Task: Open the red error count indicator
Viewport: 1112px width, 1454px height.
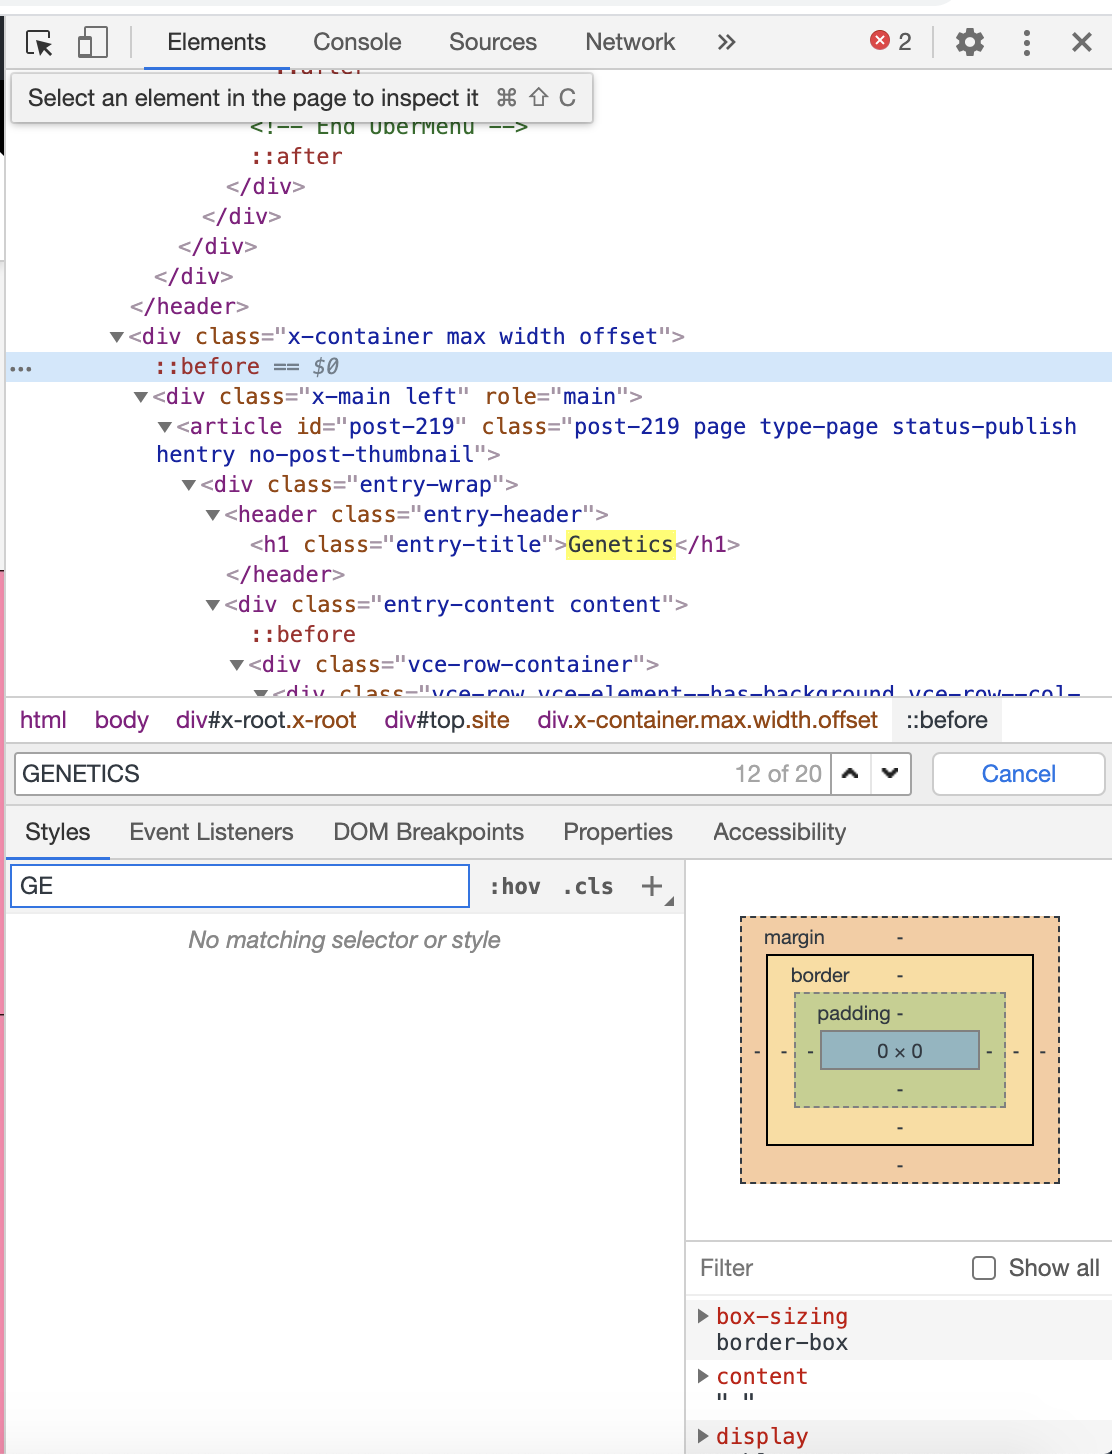Action: [891, 41]
